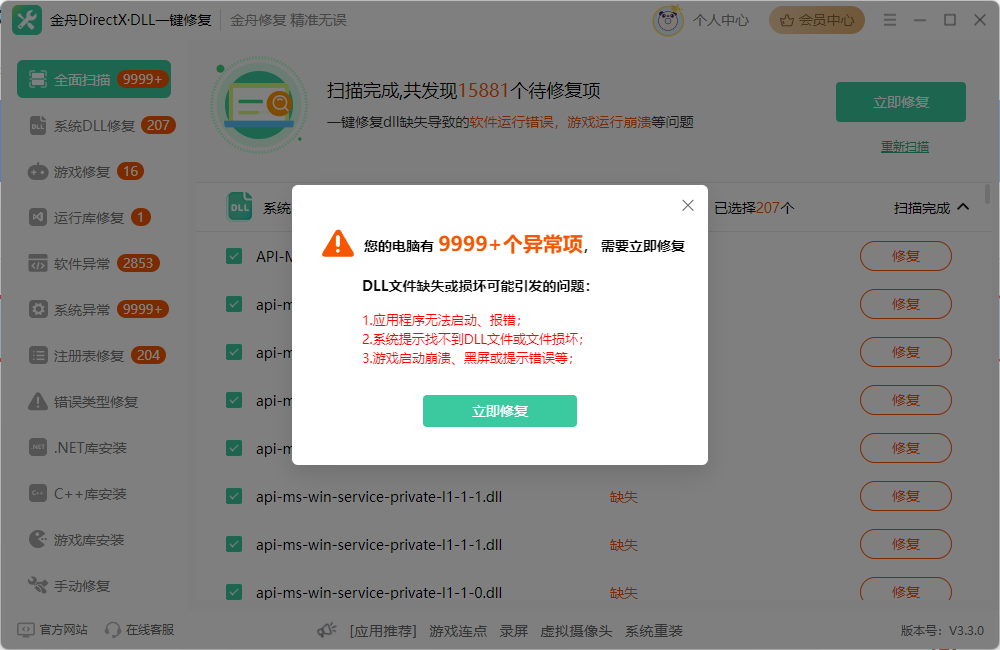Click the megaphone recommendation icon
The height and width of the screenshot is (650, 1000).
[x=327, y=630]
